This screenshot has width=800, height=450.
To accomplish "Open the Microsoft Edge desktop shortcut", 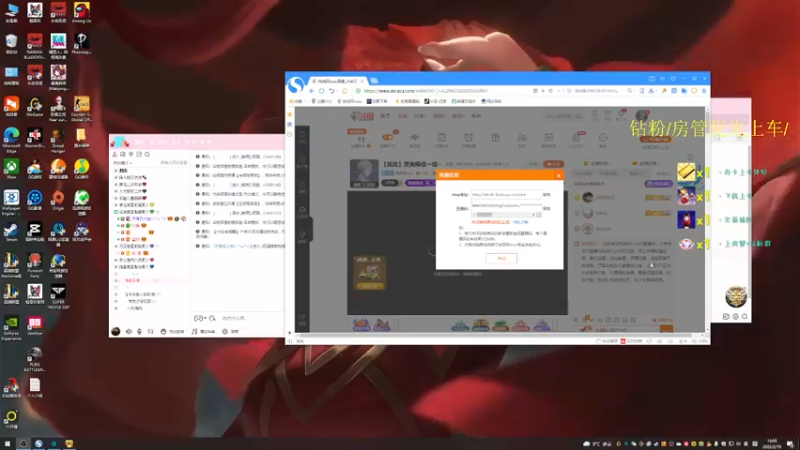I will pyautogui.click(x=11, y=140).
